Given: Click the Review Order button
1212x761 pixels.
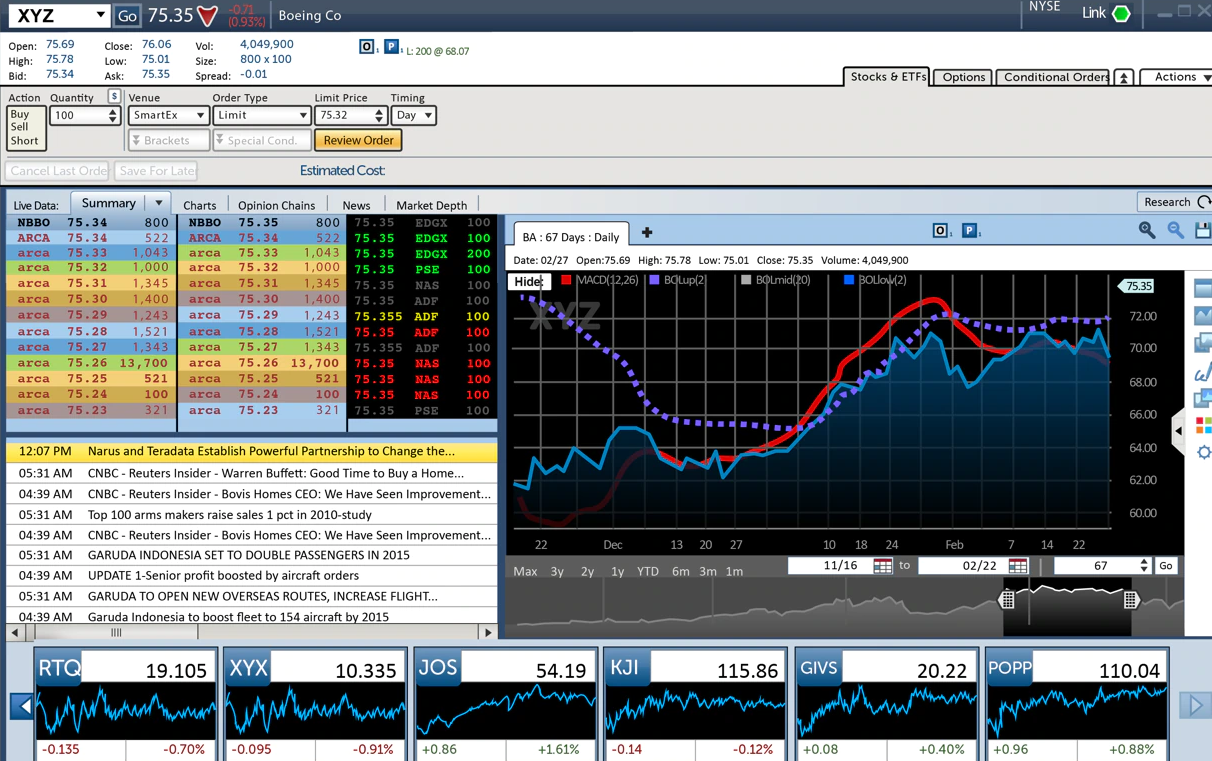Looking at the screenshot, I should (358, 141).
